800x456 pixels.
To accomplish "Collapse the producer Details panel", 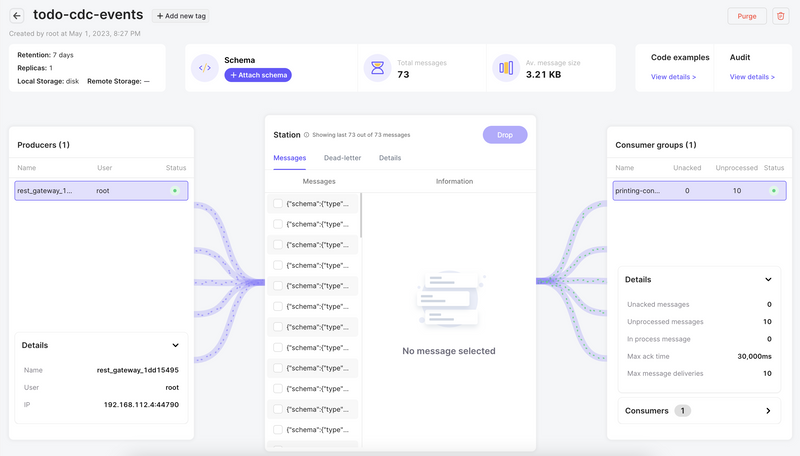I will 175,345.
